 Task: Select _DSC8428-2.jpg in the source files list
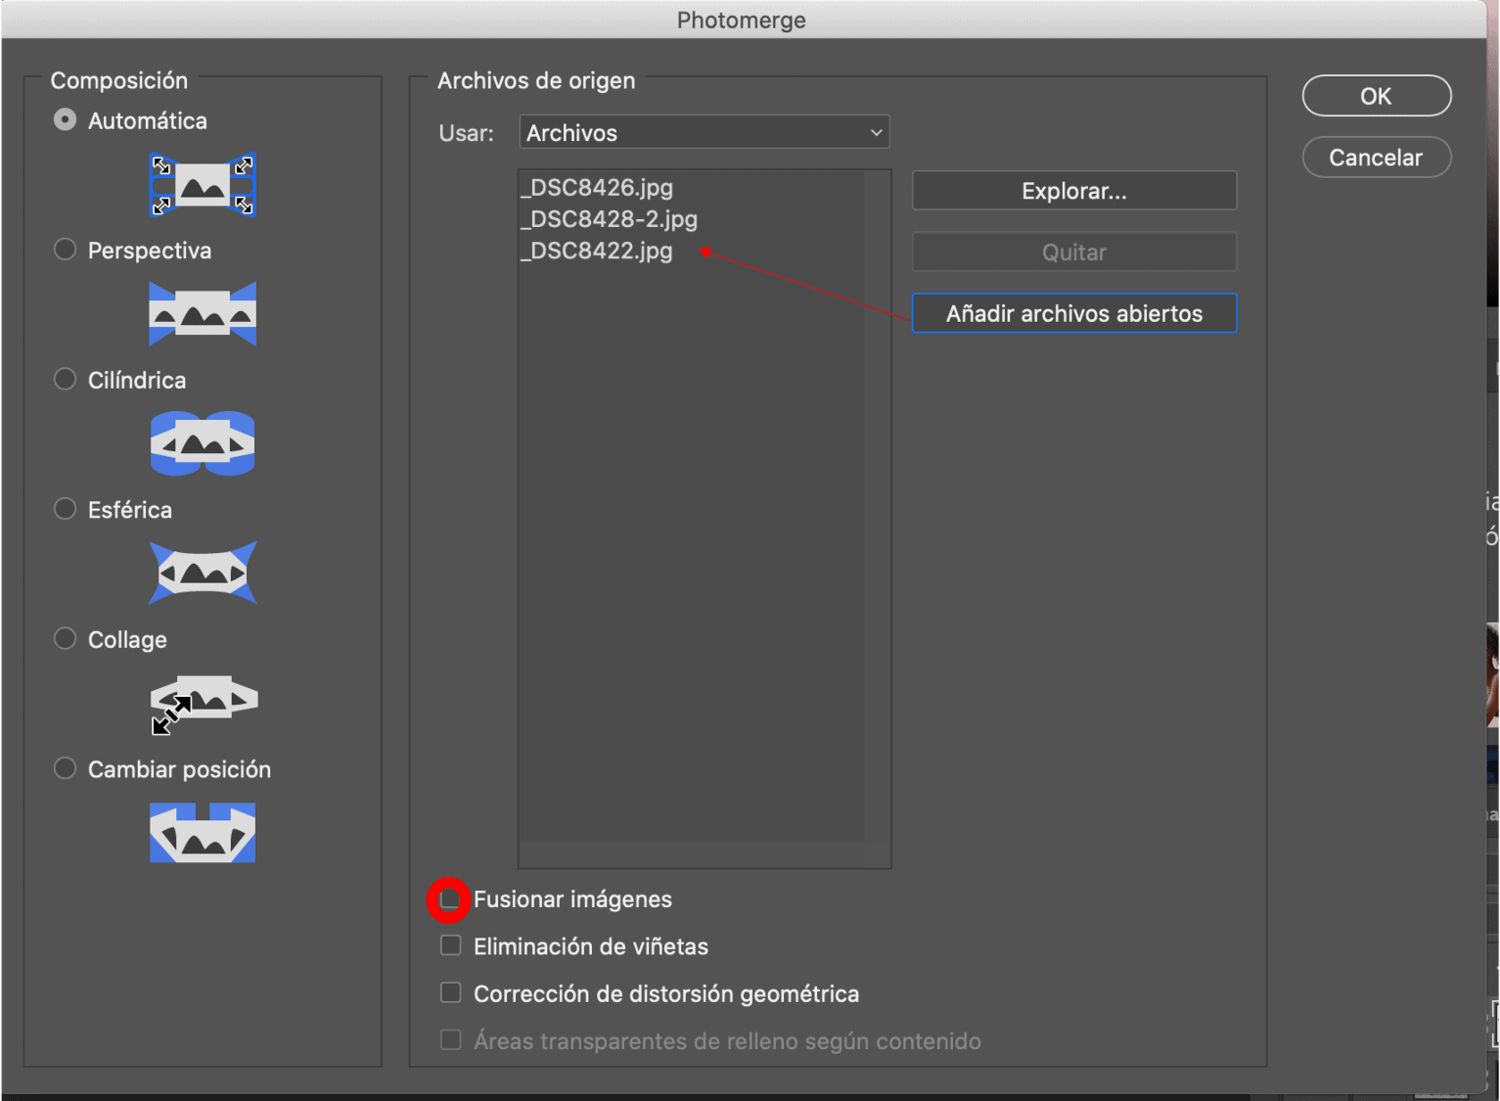point(609,219)
